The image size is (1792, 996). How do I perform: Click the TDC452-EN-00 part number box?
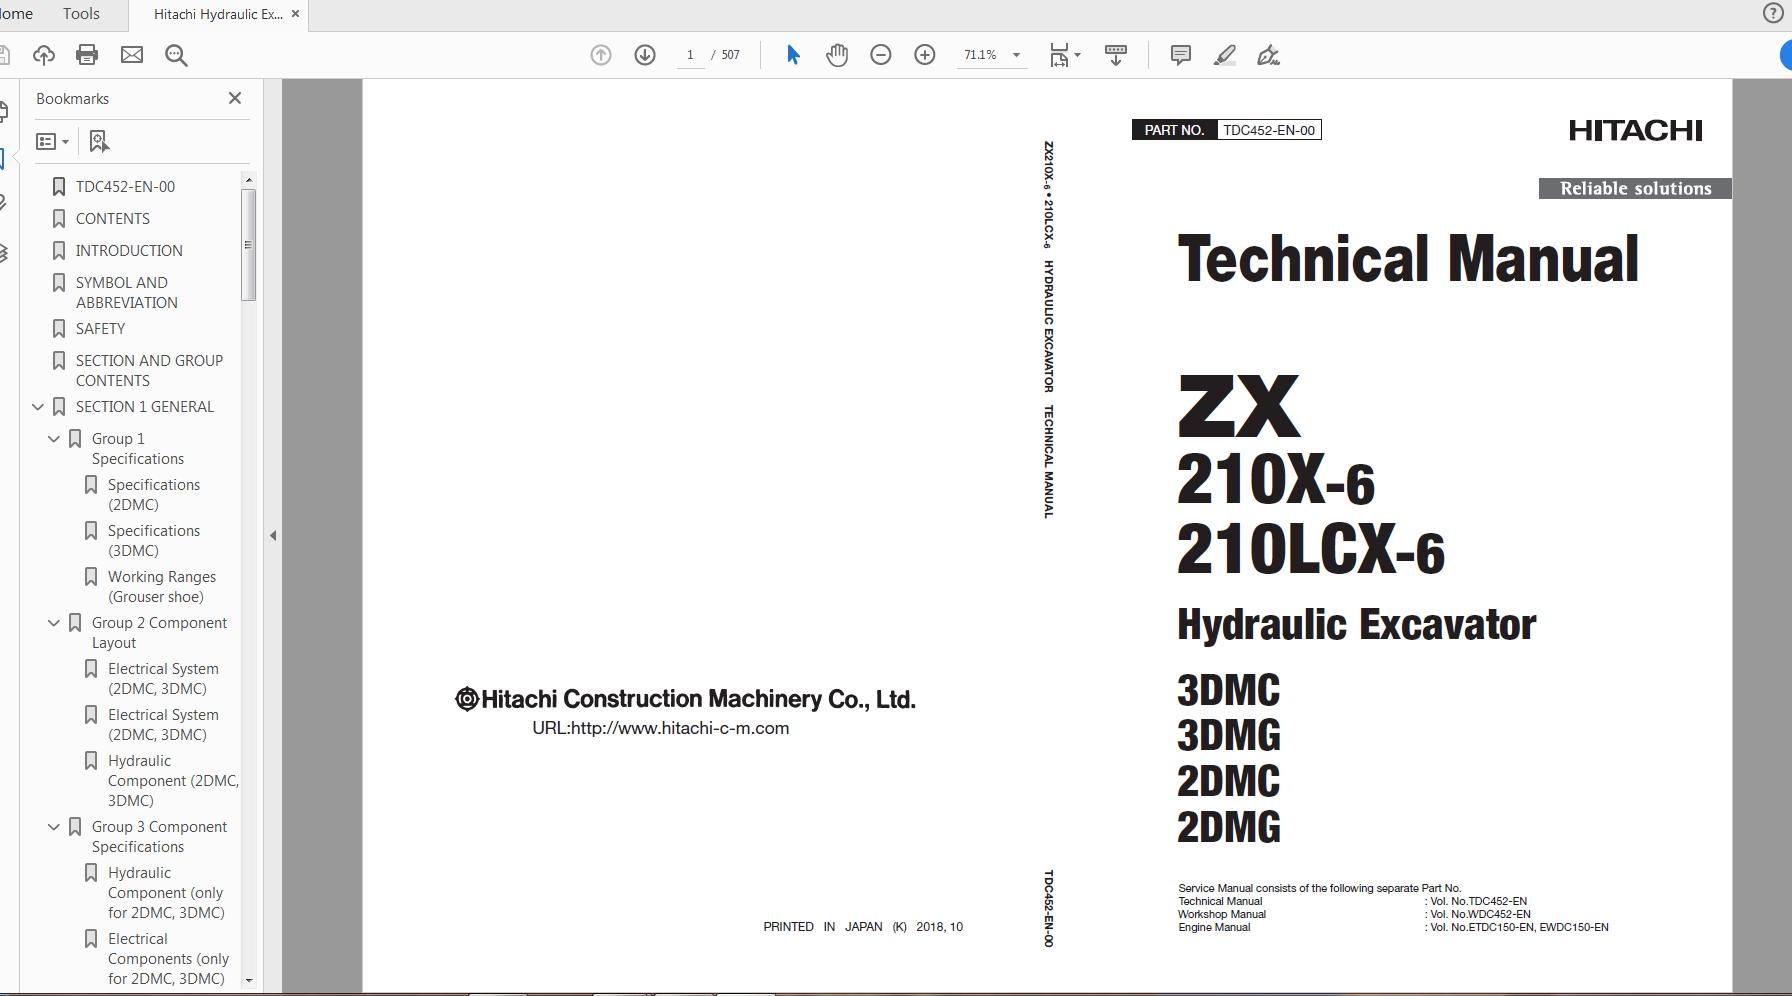[1269, 130]
